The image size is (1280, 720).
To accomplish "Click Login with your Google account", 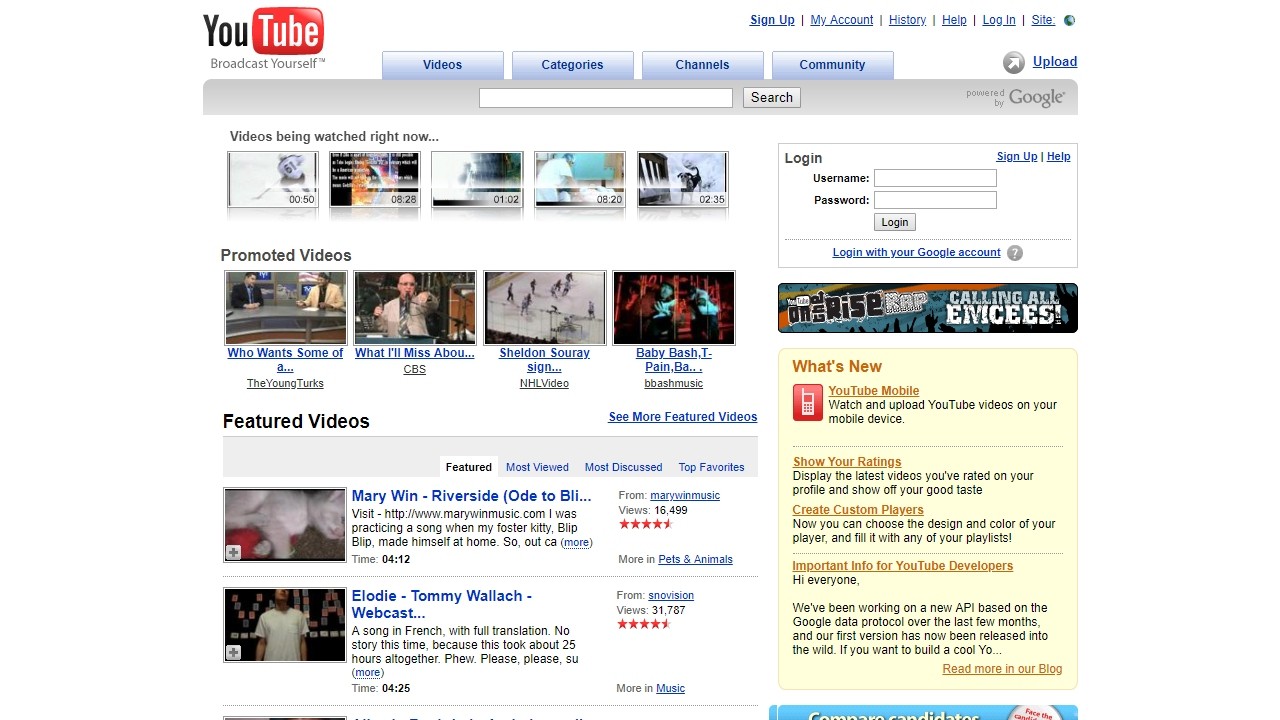I will 916,252.
